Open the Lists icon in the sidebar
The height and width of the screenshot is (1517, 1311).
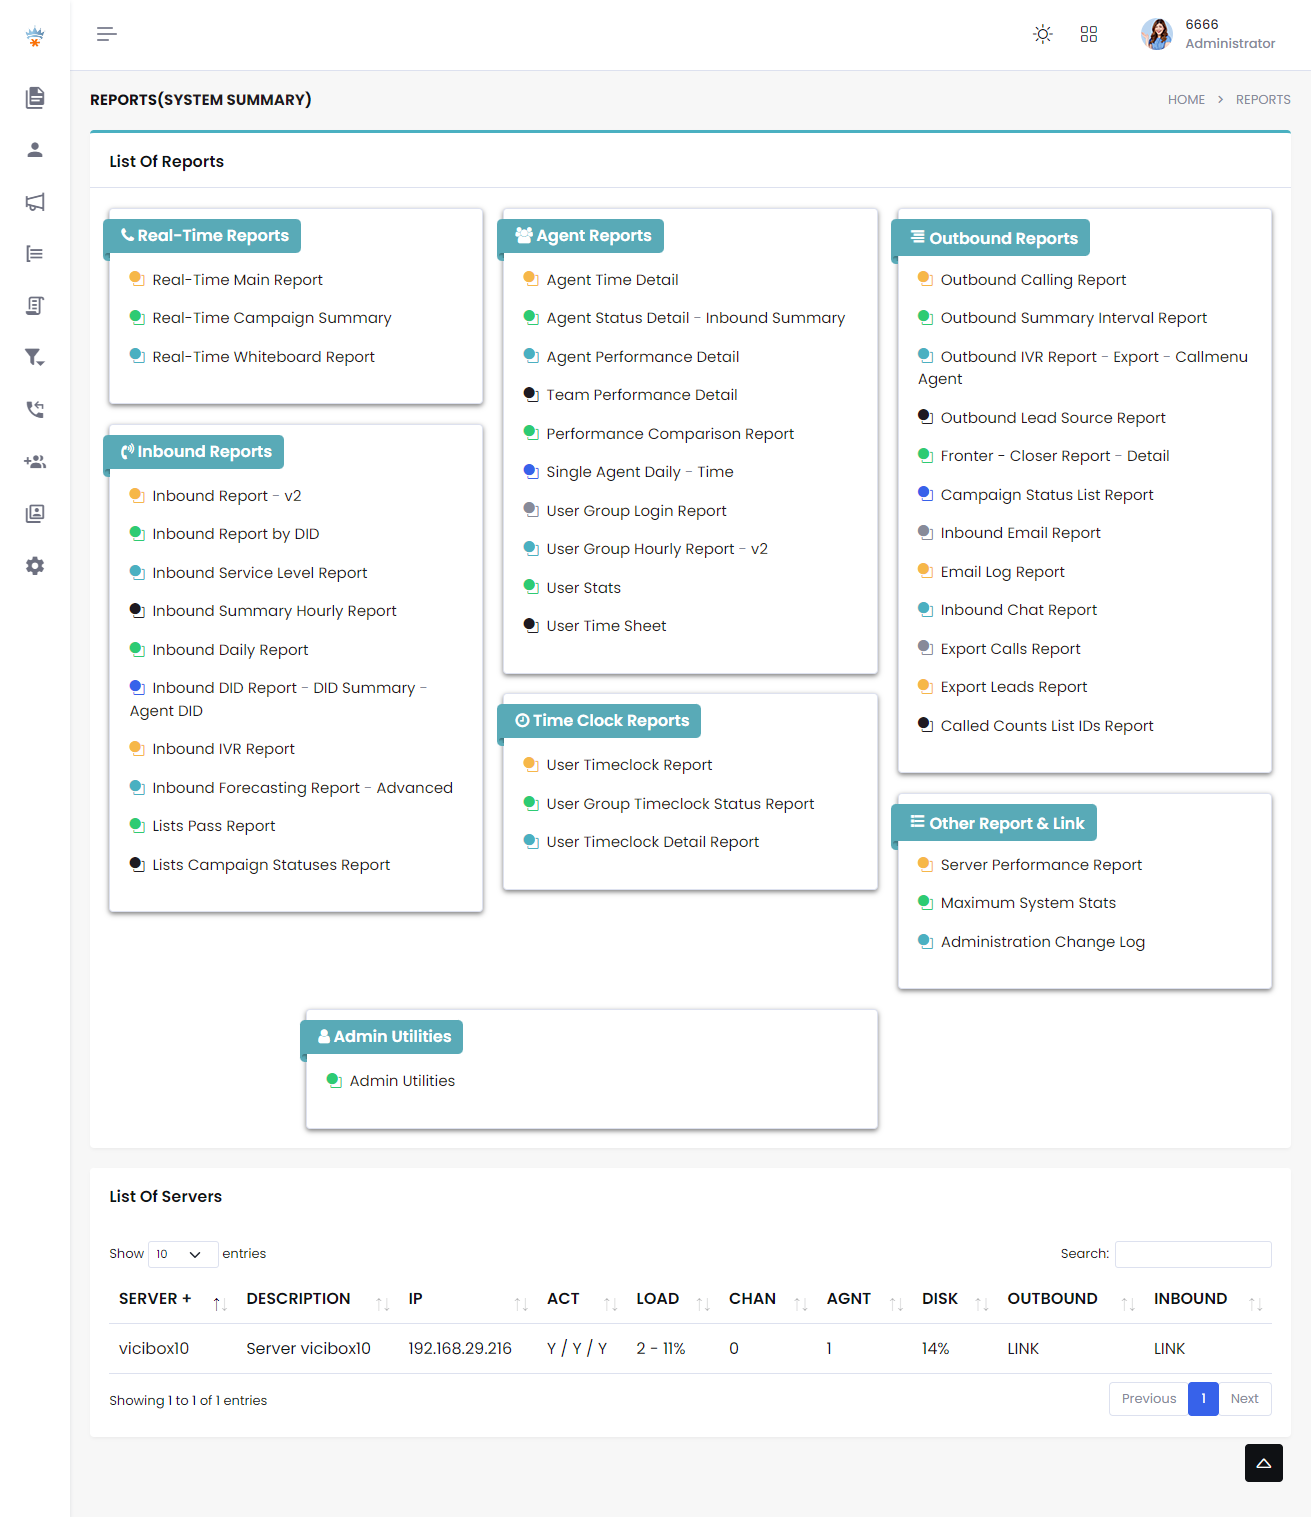point(35,253)
